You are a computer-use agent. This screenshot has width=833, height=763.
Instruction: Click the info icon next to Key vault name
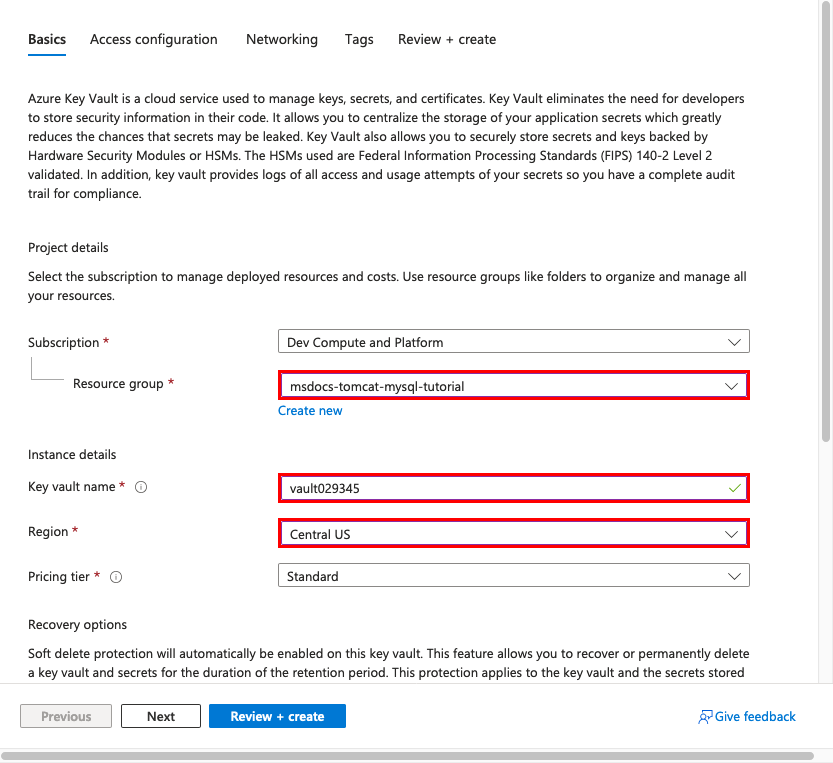(x=140, y=487)
